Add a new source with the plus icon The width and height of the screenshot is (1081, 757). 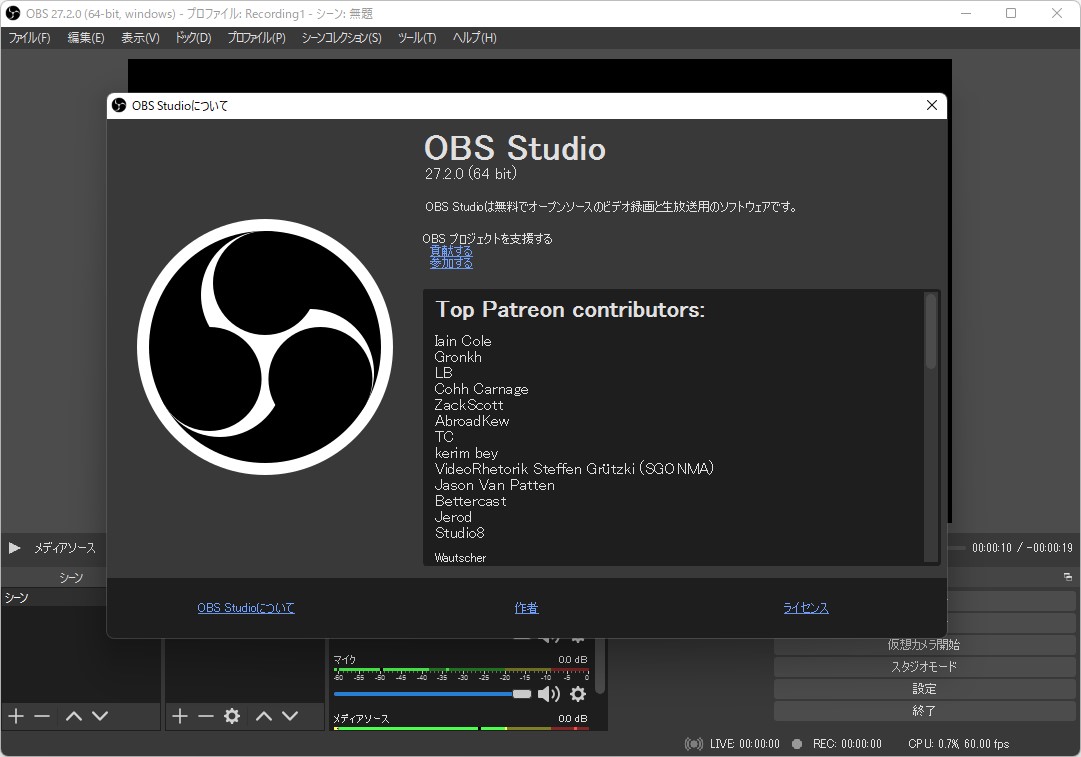tap(179, 715)
